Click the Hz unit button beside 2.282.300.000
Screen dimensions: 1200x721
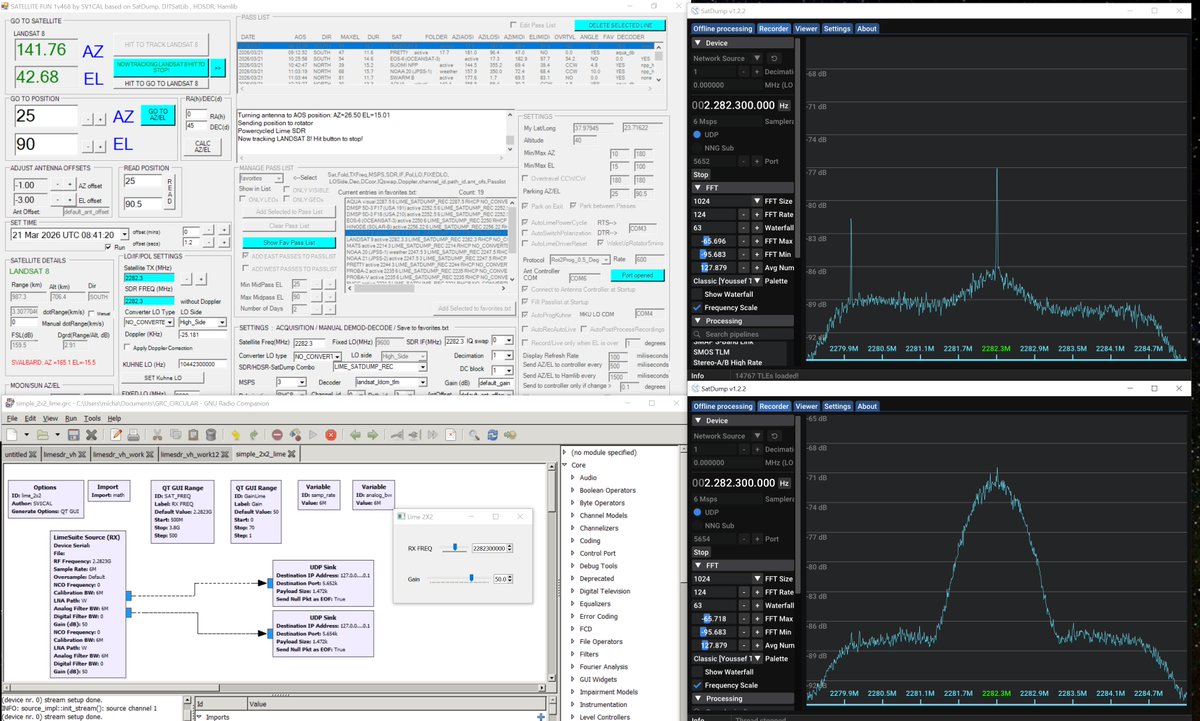(x=784, y=104)
